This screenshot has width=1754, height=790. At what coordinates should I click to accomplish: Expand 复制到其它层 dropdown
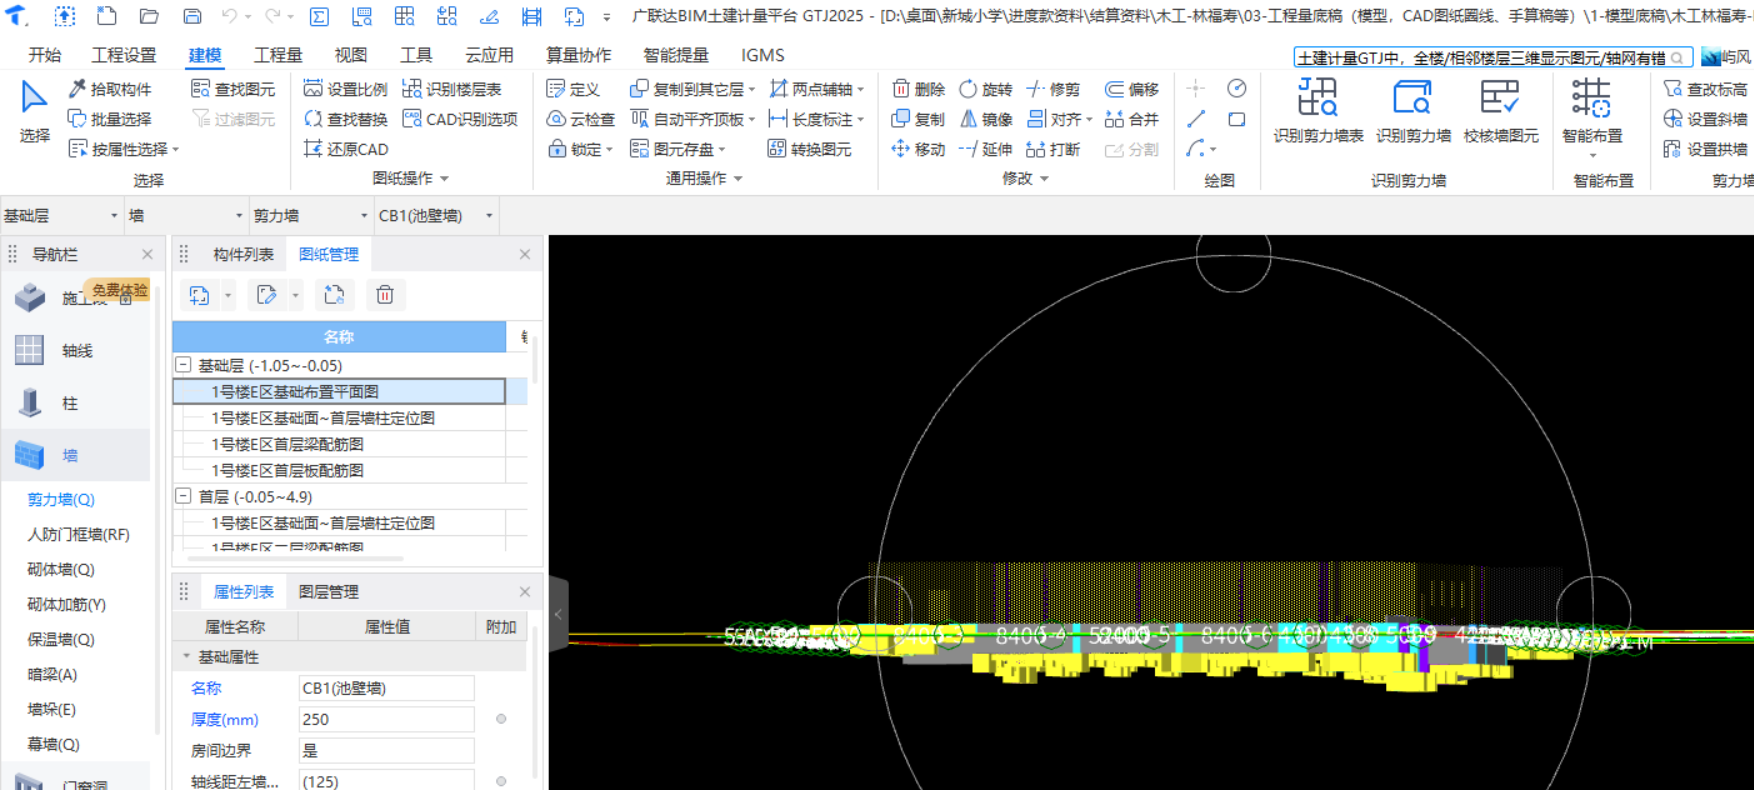point(752,90)
